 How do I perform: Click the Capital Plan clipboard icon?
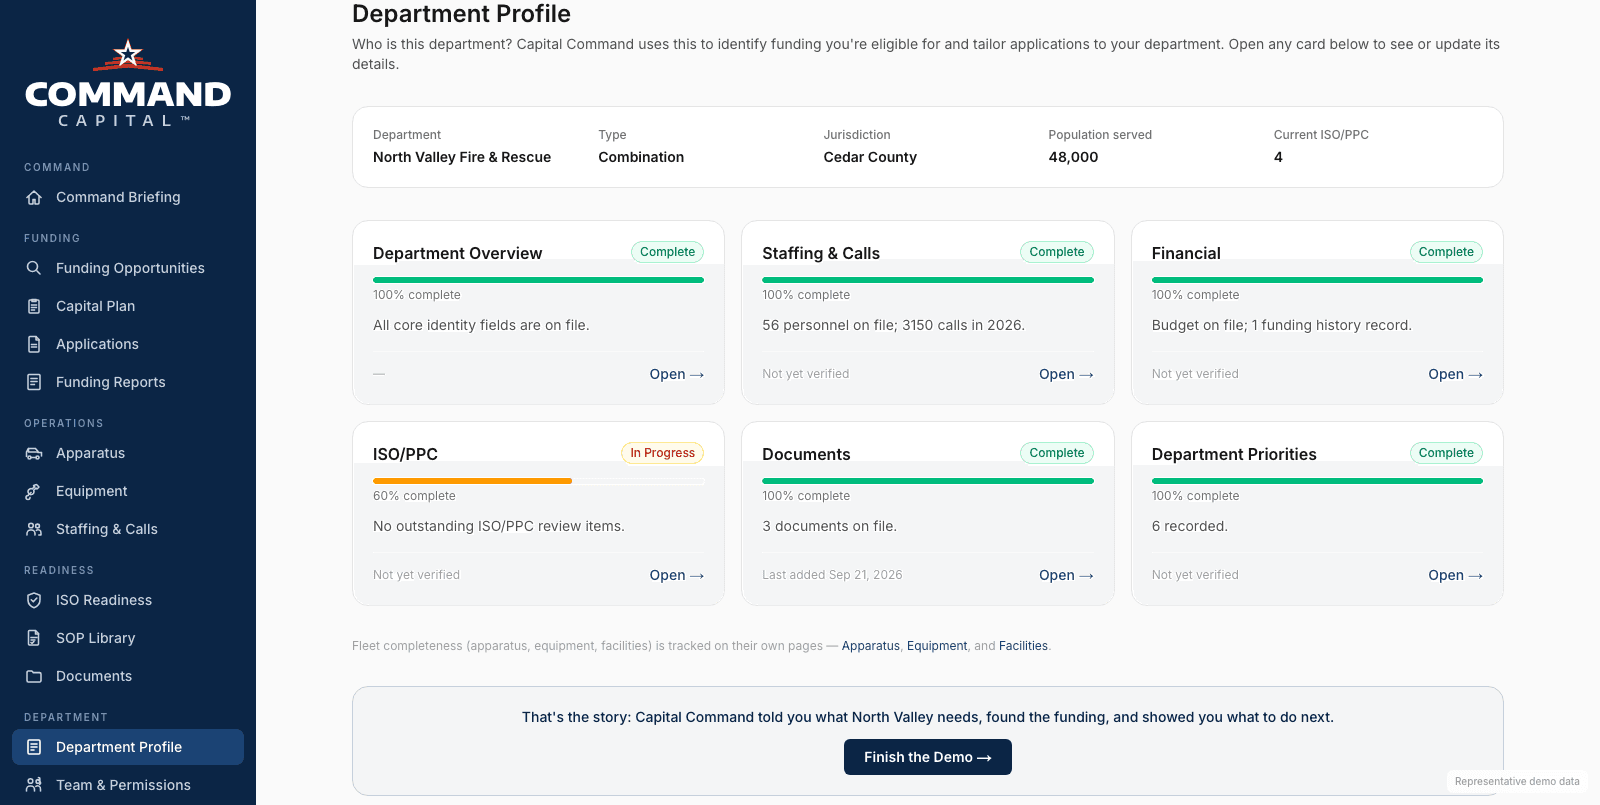coord(34,306)
